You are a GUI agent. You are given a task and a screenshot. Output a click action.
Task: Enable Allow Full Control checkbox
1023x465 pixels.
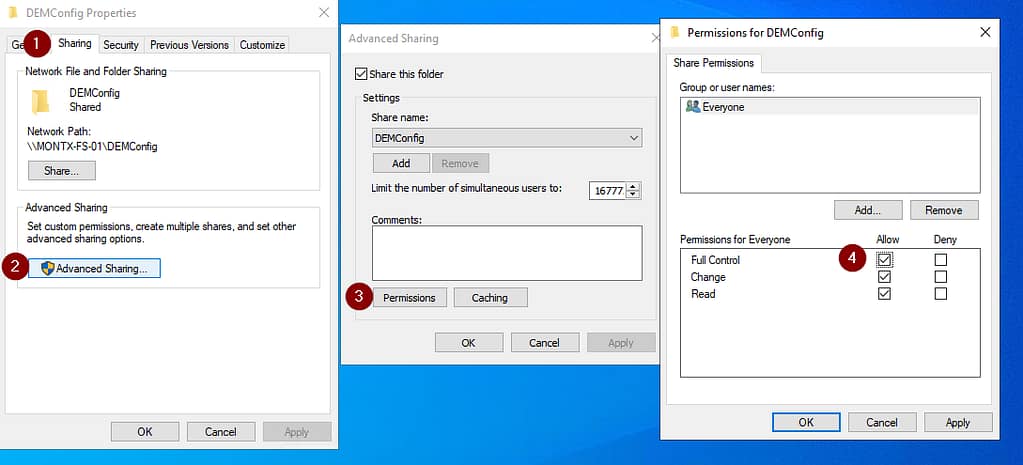pyautogui.click(x=884, y=260)
